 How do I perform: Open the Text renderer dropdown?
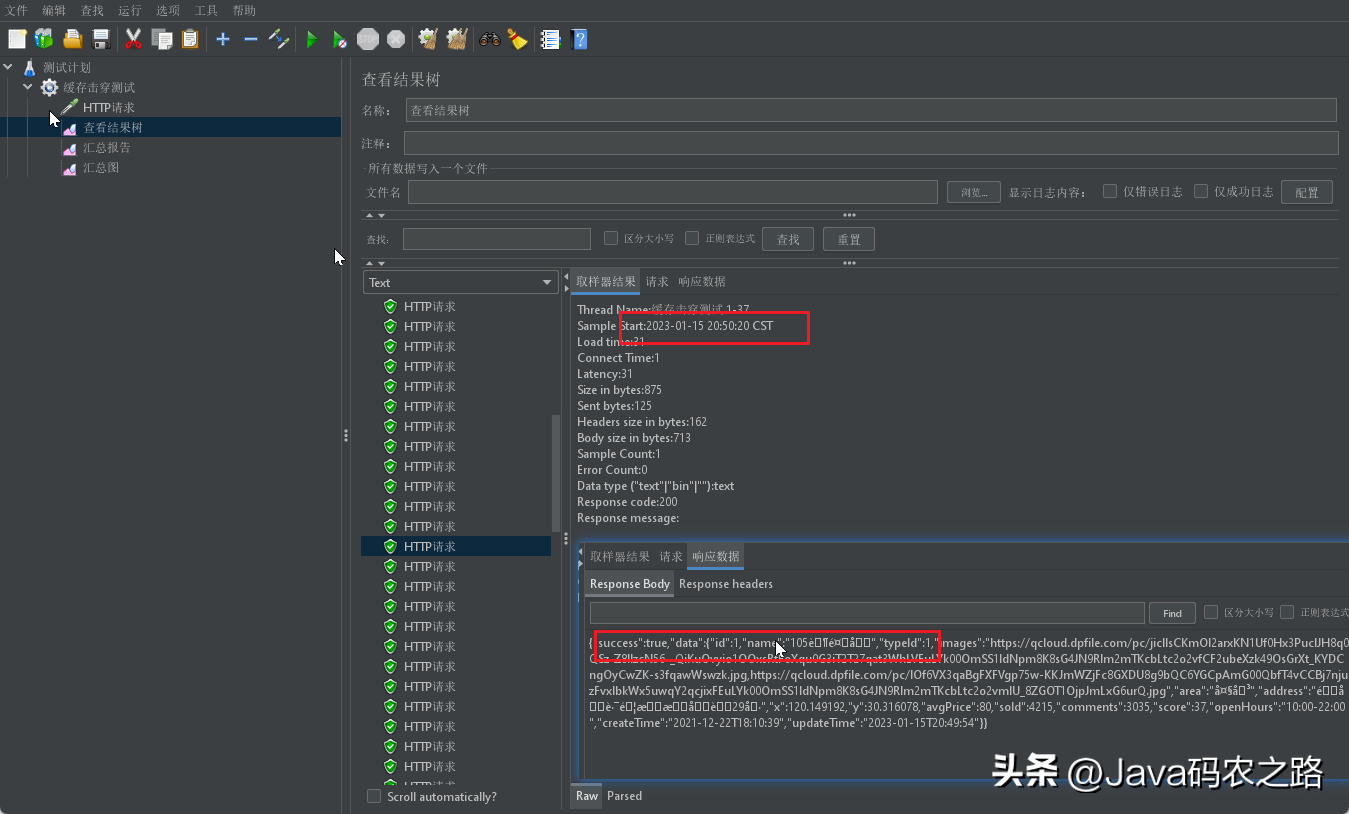pos(460,283)
